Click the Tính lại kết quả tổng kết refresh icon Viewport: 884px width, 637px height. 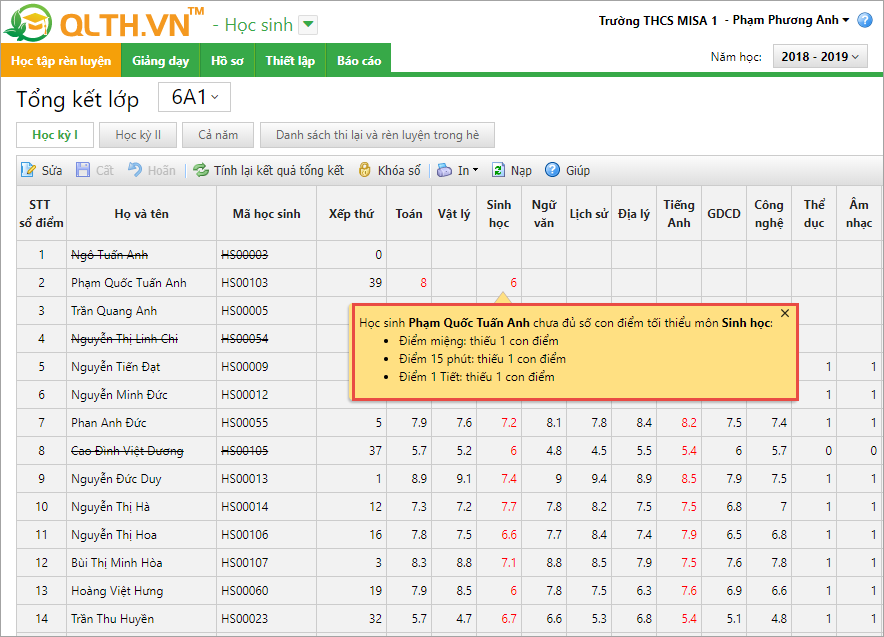[201, 171]
